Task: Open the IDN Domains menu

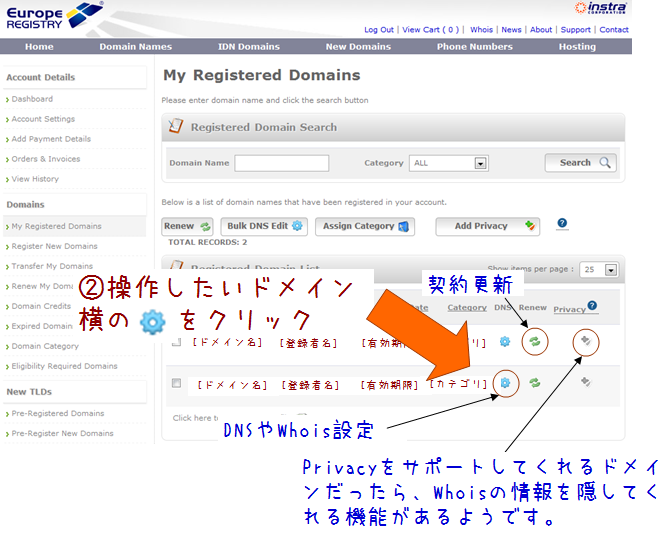Action: click(249, 47)
